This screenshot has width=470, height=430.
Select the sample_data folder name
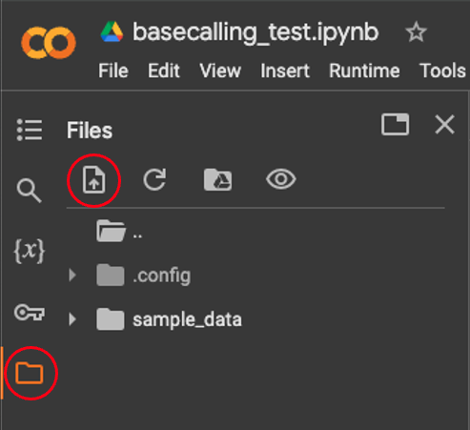pyautogui.click(x=187, y=320)
